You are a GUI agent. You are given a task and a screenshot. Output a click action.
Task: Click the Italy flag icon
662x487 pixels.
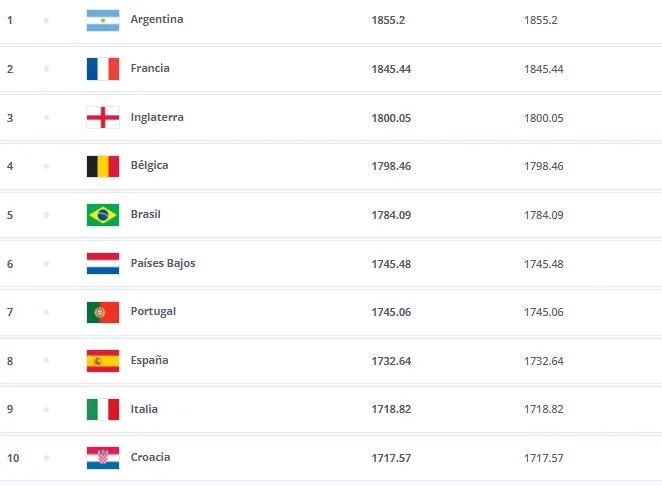(103, 409)
